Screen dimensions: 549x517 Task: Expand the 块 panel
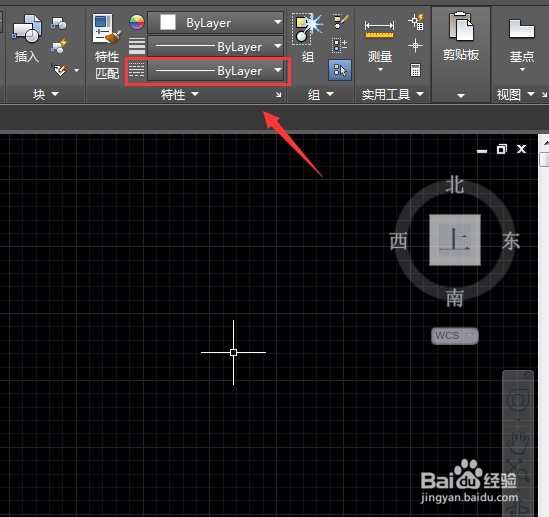[46, 94]
